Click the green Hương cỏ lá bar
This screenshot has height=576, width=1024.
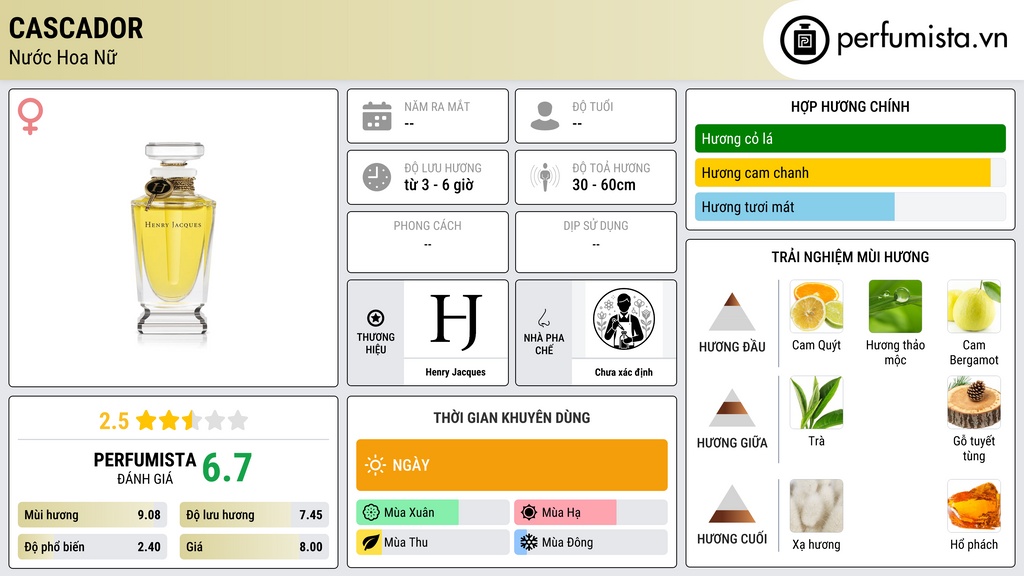850,138
